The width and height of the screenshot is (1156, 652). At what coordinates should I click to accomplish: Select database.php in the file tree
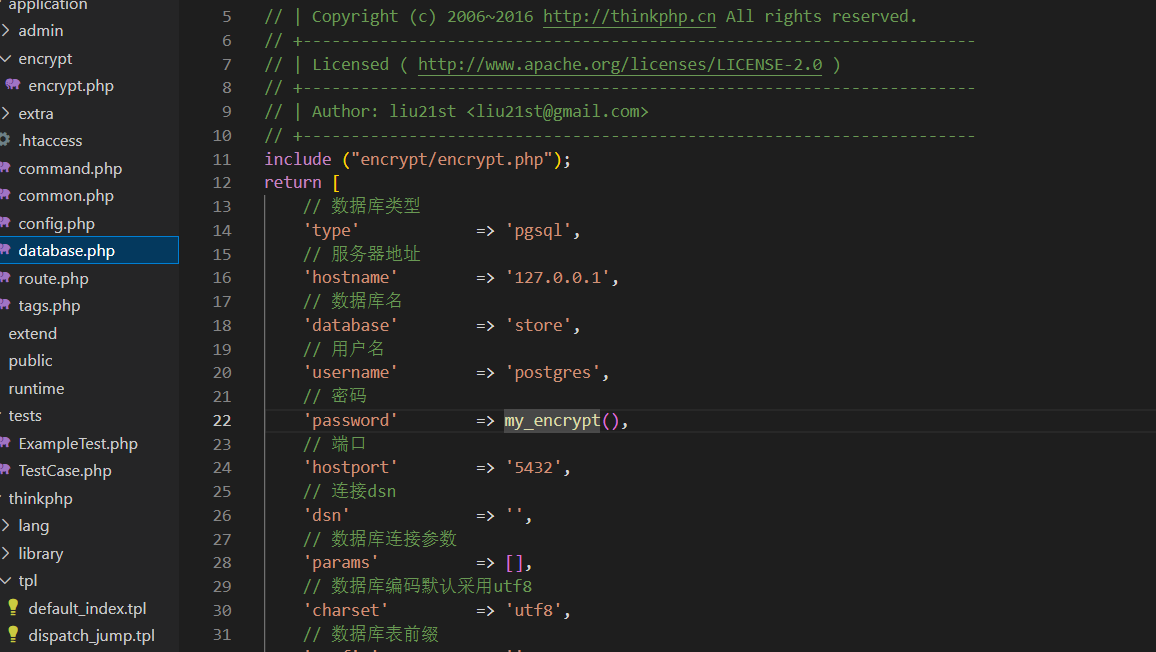click(x=89, y=250)
